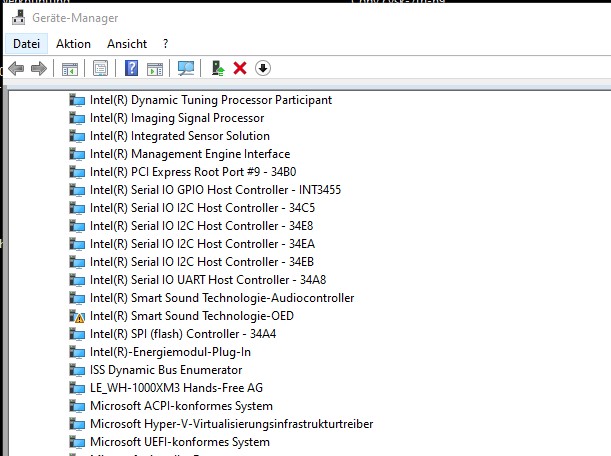Select Intel(R) Integrated Sensor Solution

pos(180,136)
